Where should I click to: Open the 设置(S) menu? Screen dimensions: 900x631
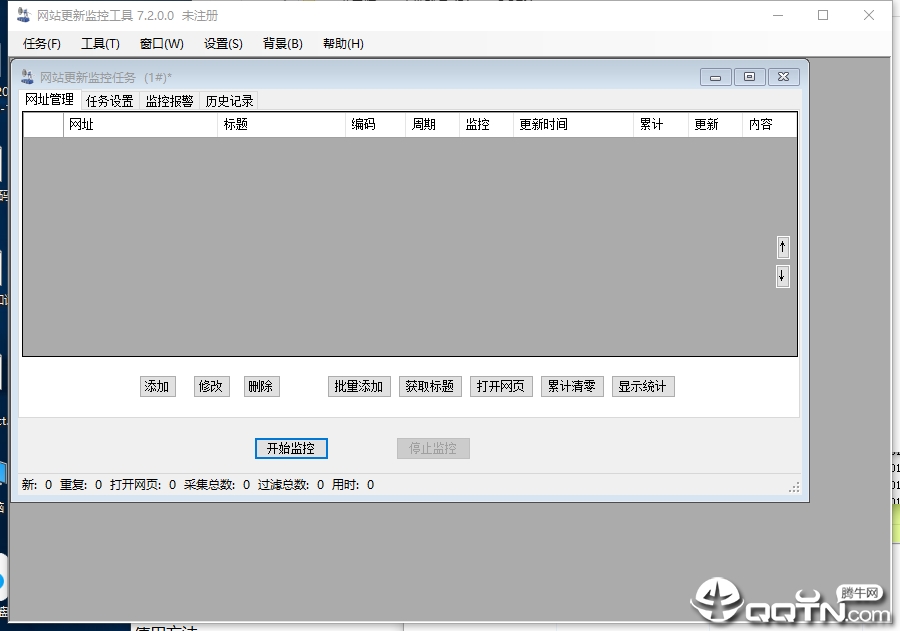[x=222, y=43]
